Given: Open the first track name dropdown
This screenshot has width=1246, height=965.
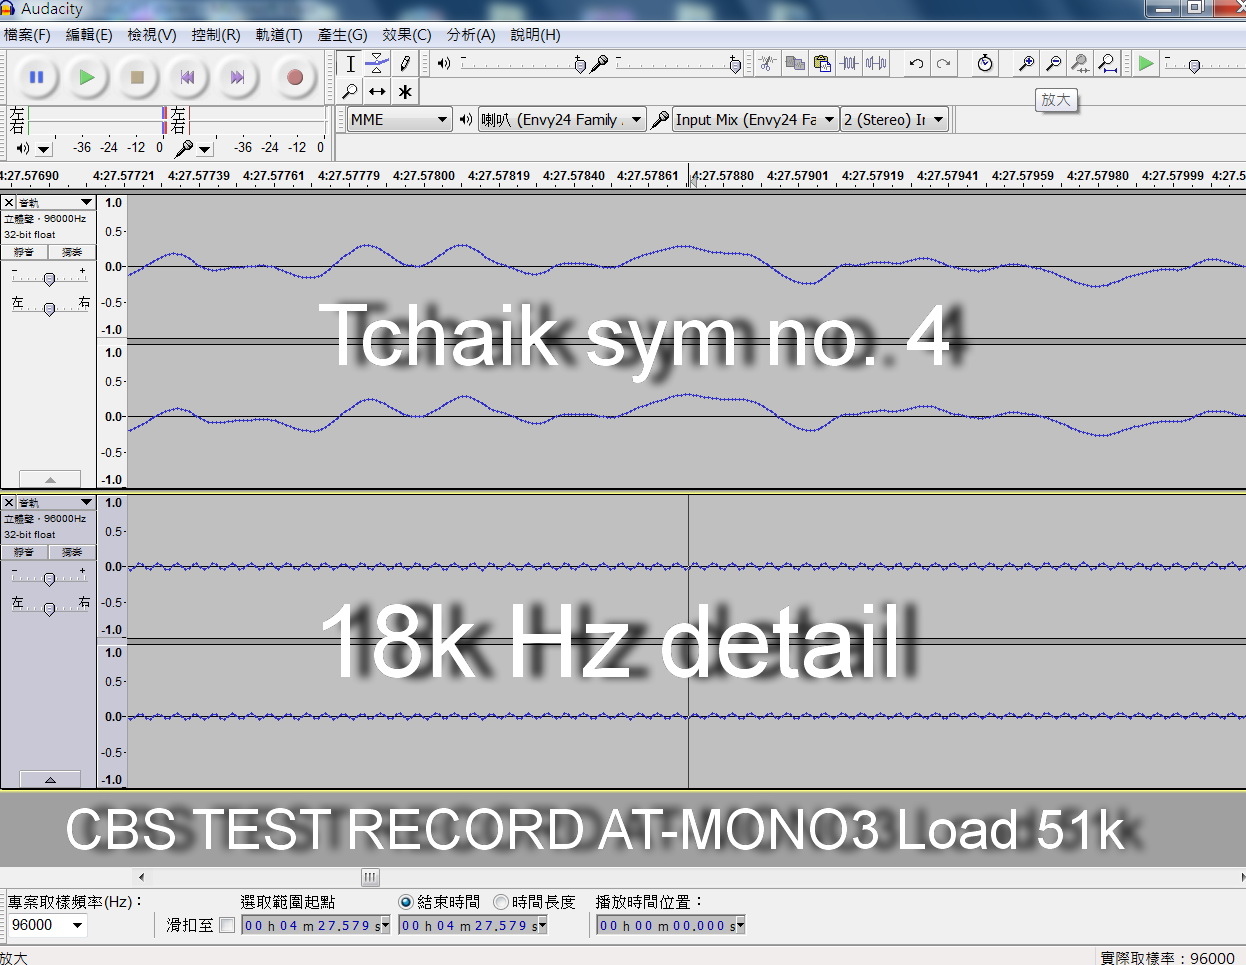Looking at the screenshot, I should click(56, 202).
